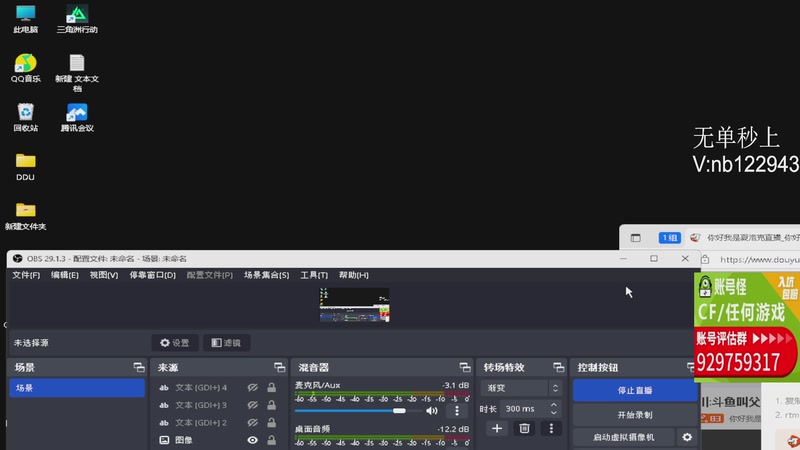Click the 1组 tab group in browser
Viewport: 800px width, 450px height.
click(x=669, y=238)
